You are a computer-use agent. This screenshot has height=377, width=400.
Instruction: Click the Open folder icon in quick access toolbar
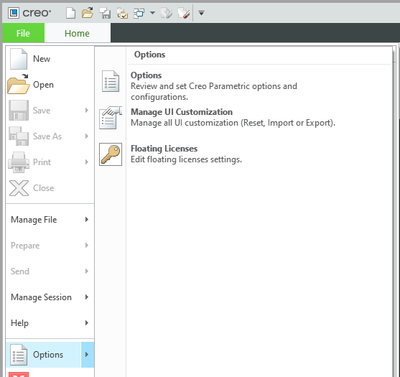pos(88,13)
